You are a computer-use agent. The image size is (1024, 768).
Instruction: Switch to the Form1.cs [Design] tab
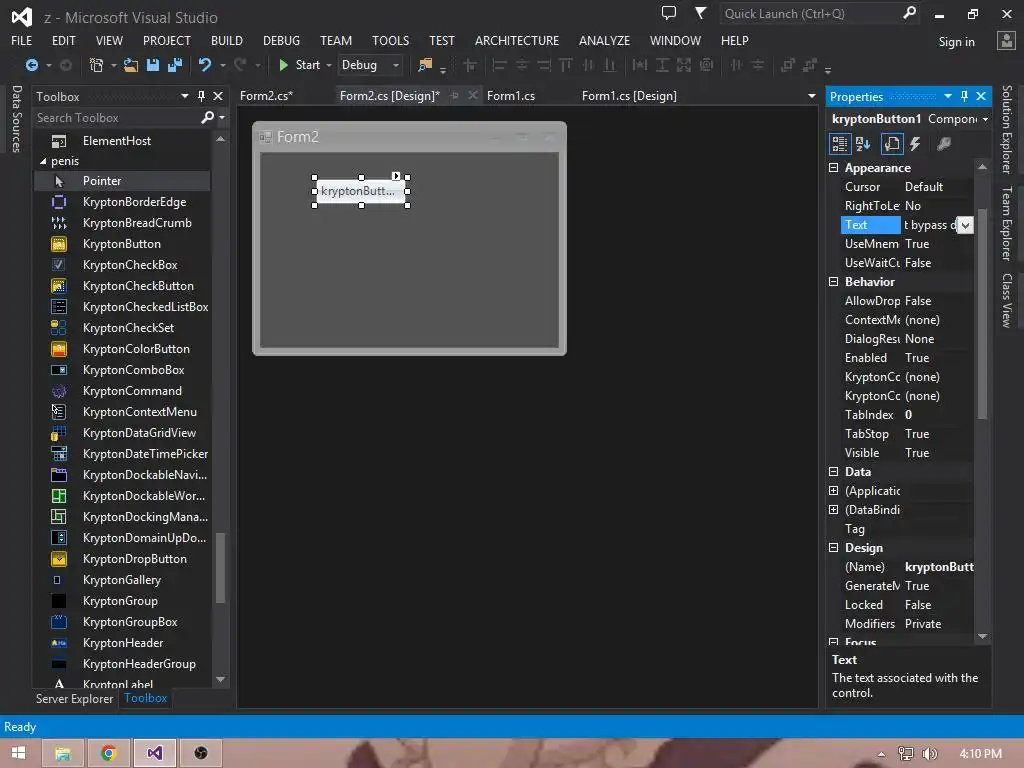pyautogui.click(x=629, y=96)
